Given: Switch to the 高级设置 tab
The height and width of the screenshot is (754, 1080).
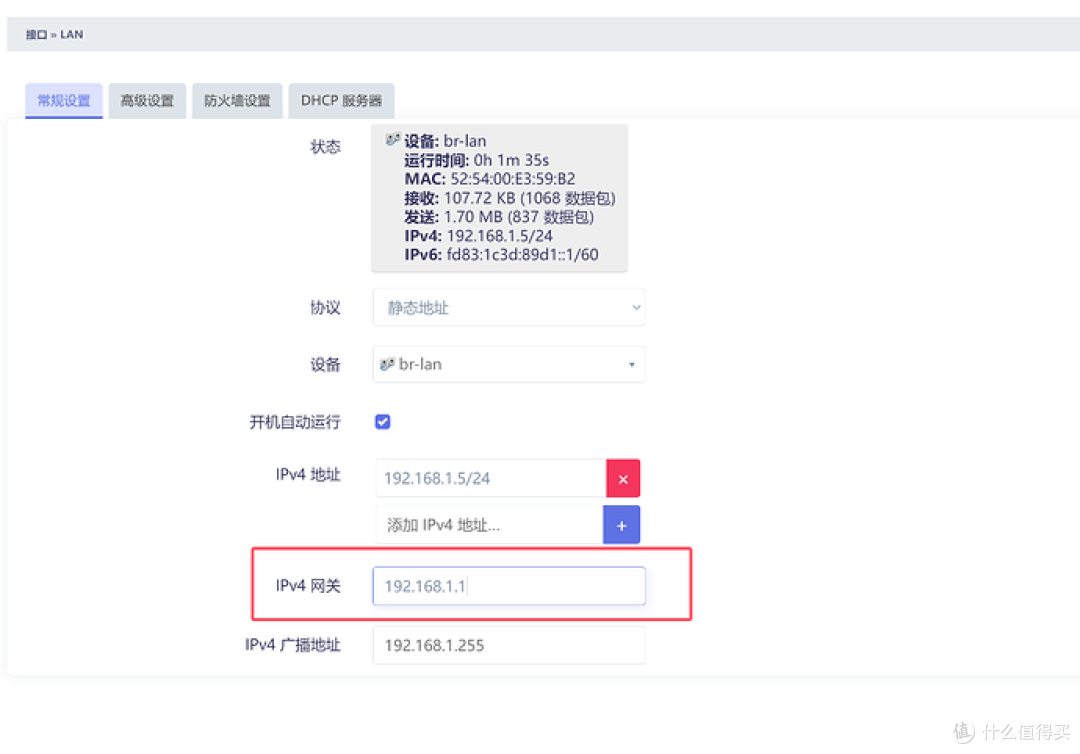Looking at the screenshot, I should [x=147, y=100].
